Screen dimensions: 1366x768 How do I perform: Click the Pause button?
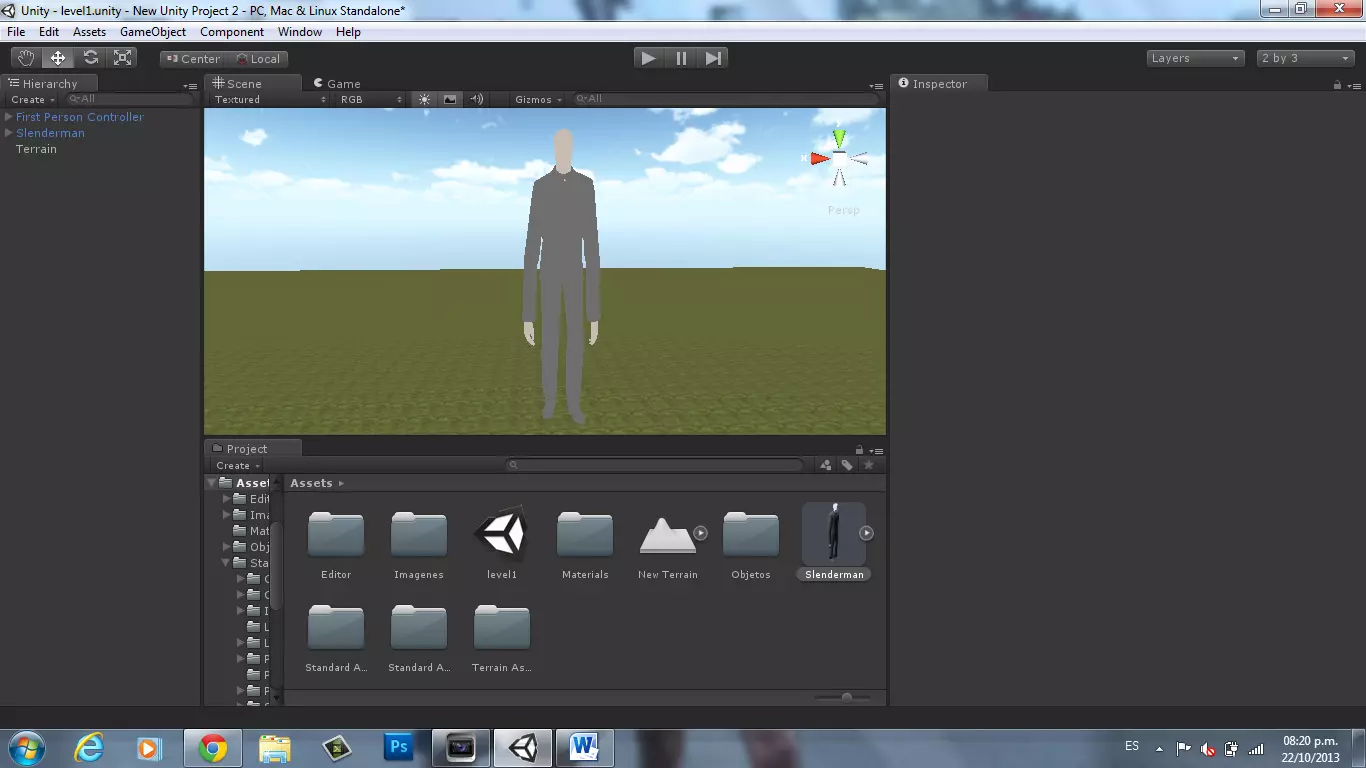pos(681,58)
